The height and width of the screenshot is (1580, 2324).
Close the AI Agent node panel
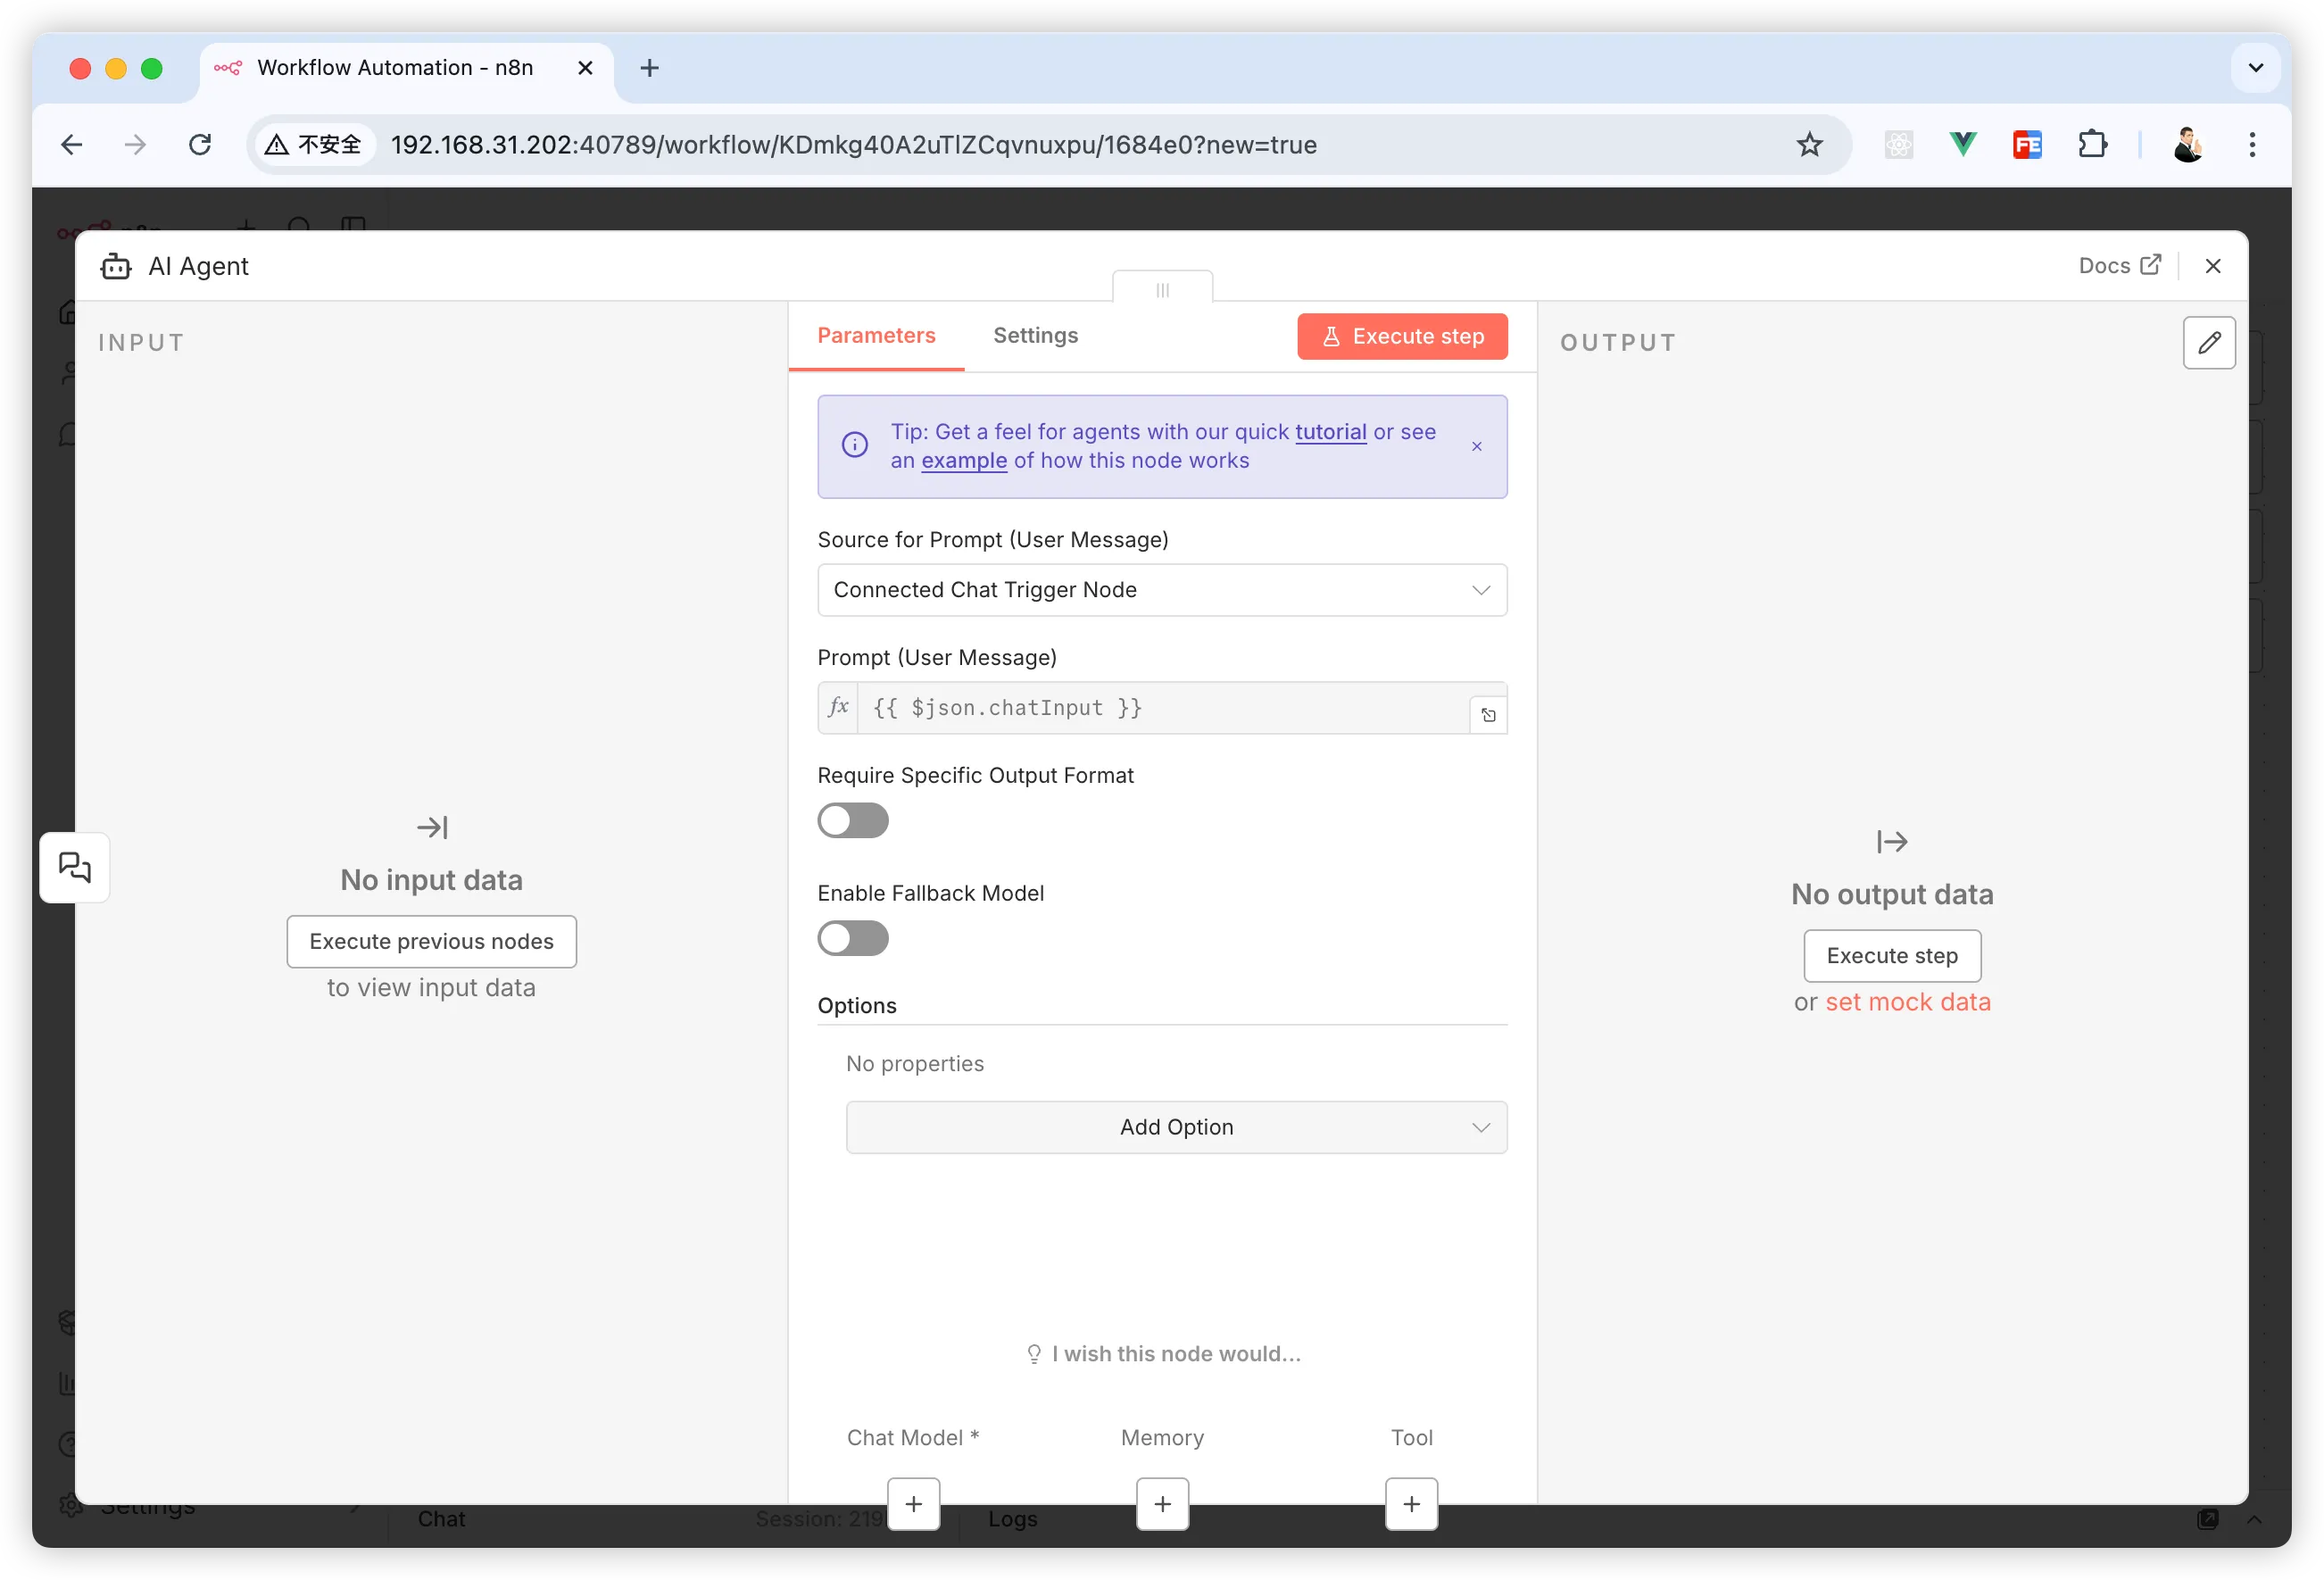click(2212, 266)
